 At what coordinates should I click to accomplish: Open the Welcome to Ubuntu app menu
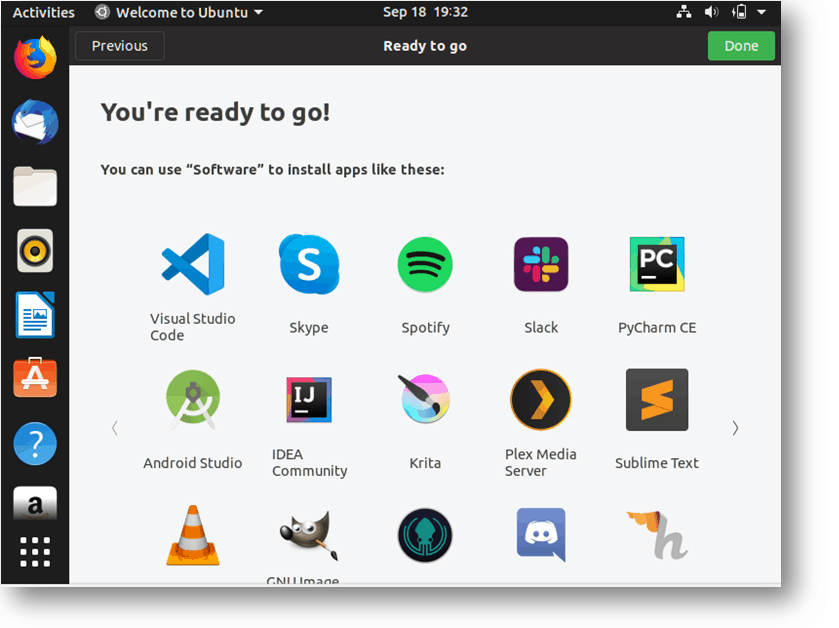tap(179, 12)
